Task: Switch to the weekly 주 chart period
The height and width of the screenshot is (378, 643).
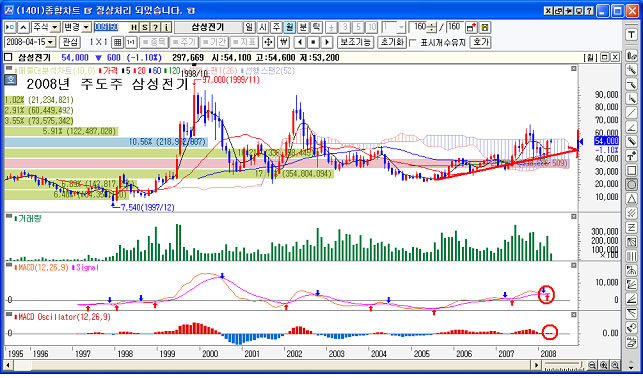Action: (276, 27)
